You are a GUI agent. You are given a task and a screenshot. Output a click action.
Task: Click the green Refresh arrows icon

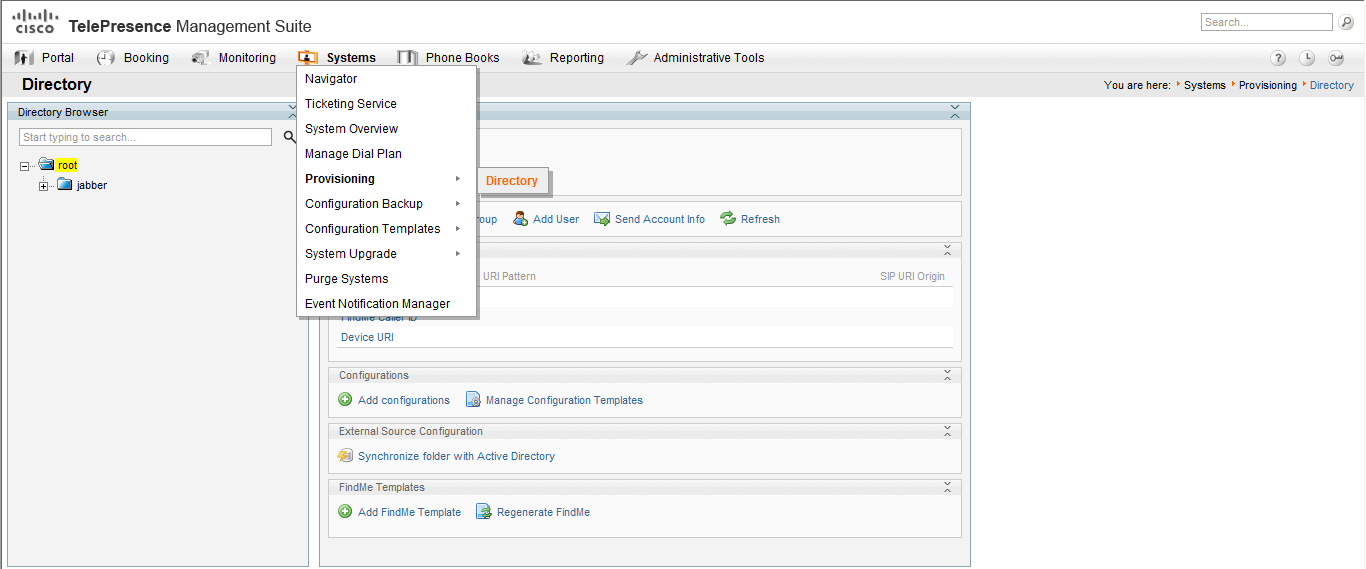pos(728,219)
